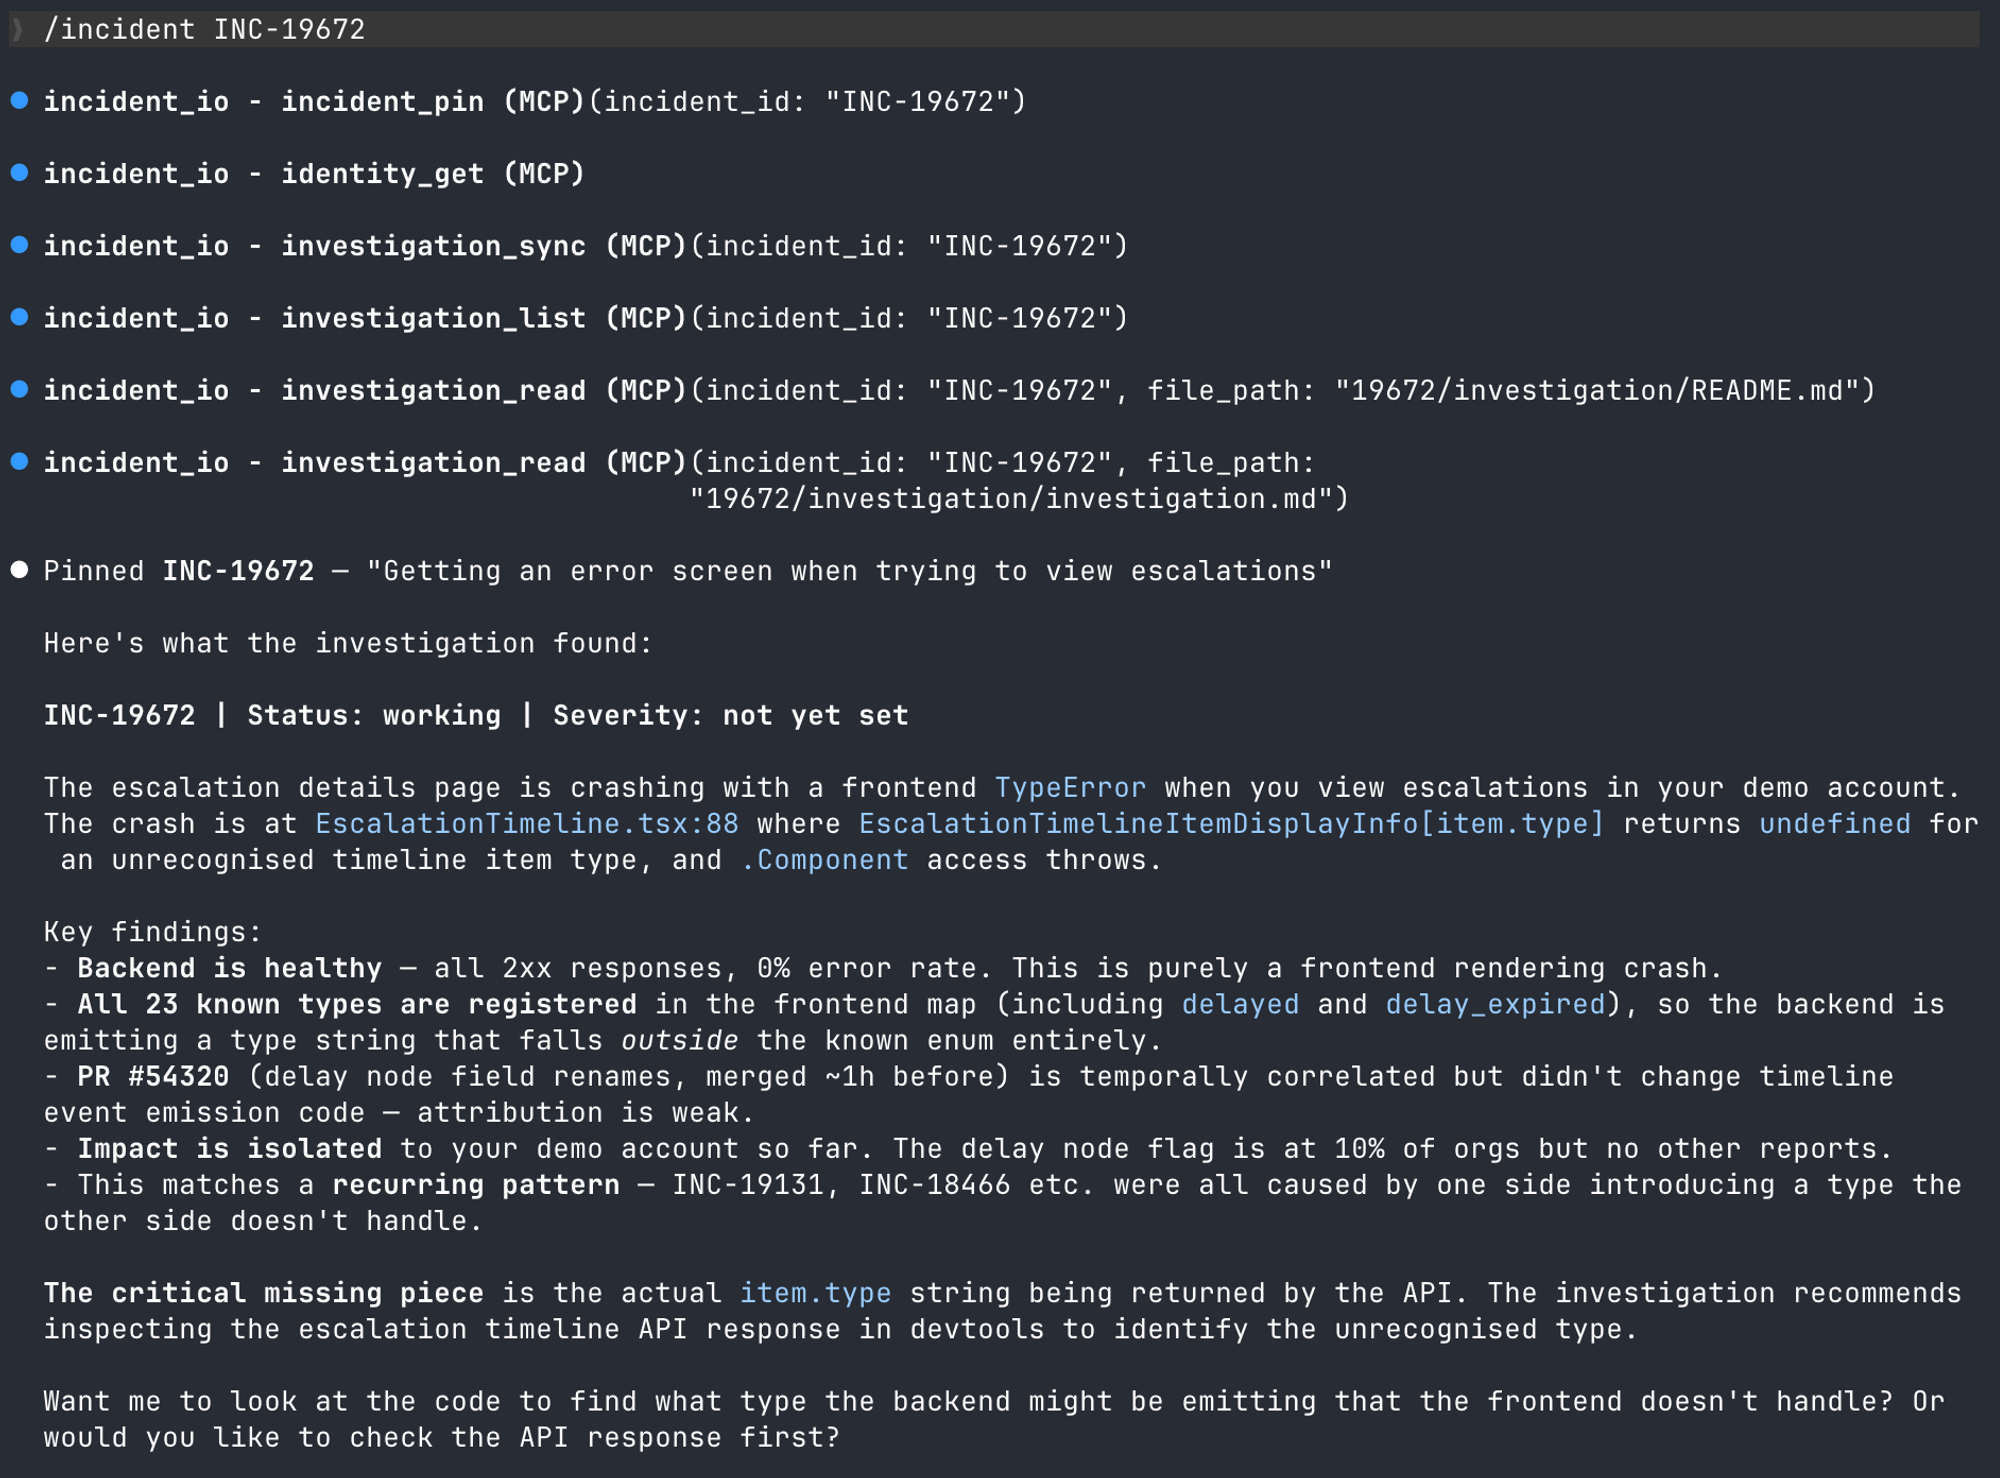Click the .Component highlighted code term
2000x1478 pixels.
[x=824, y=860]
